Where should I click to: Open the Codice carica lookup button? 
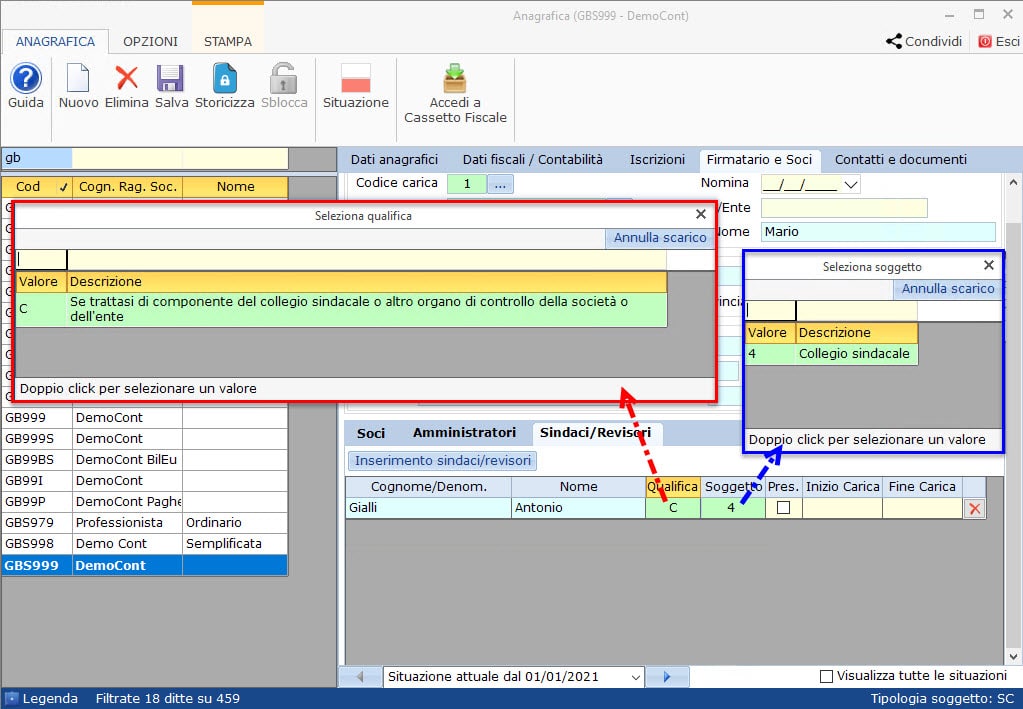(x=500, y=185)
